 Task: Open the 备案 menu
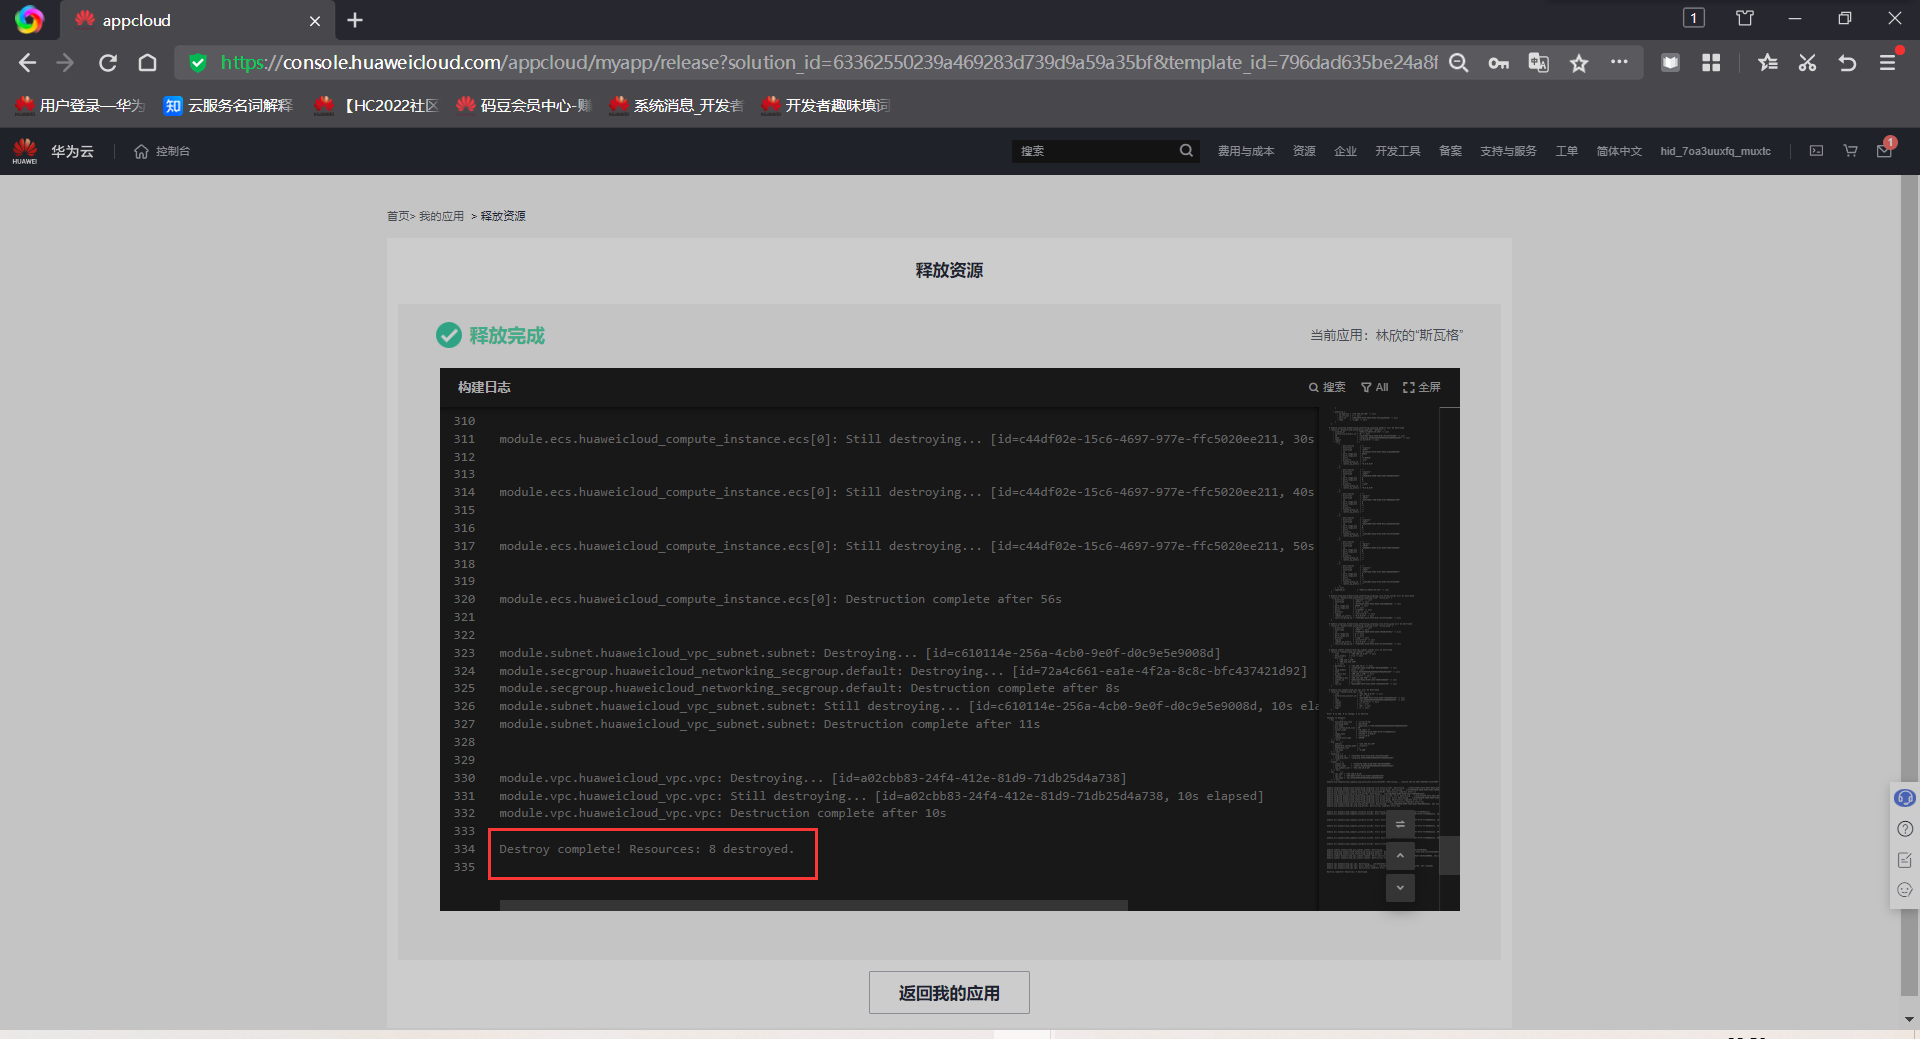tap(1450, 151)
